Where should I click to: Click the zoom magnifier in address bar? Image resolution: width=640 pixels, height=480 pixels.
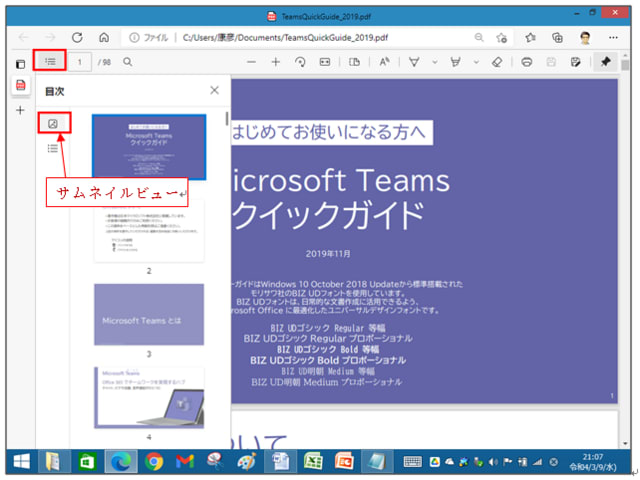tap(479, 38)
